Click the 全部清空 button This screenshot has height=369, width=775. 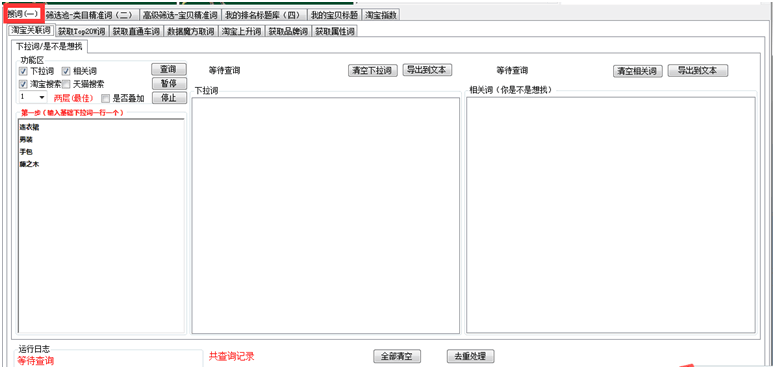[397, 356]
